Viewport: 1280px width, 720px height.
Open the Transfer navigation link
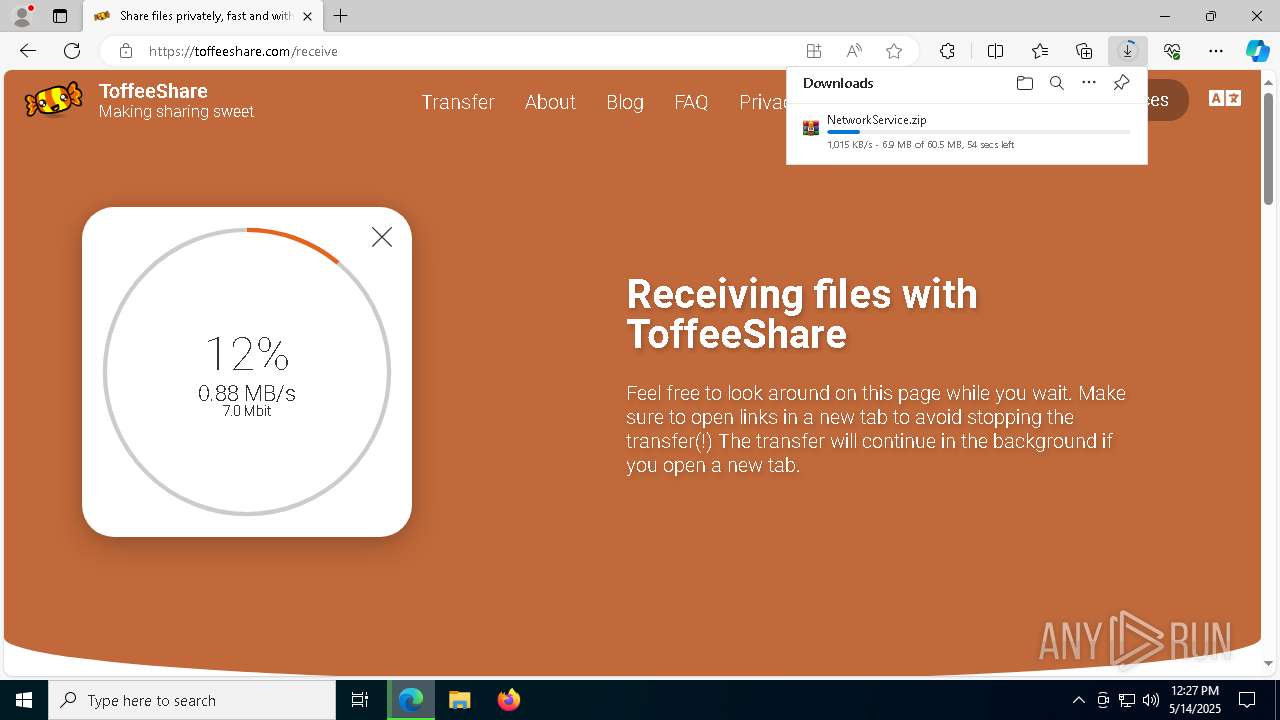458,102
